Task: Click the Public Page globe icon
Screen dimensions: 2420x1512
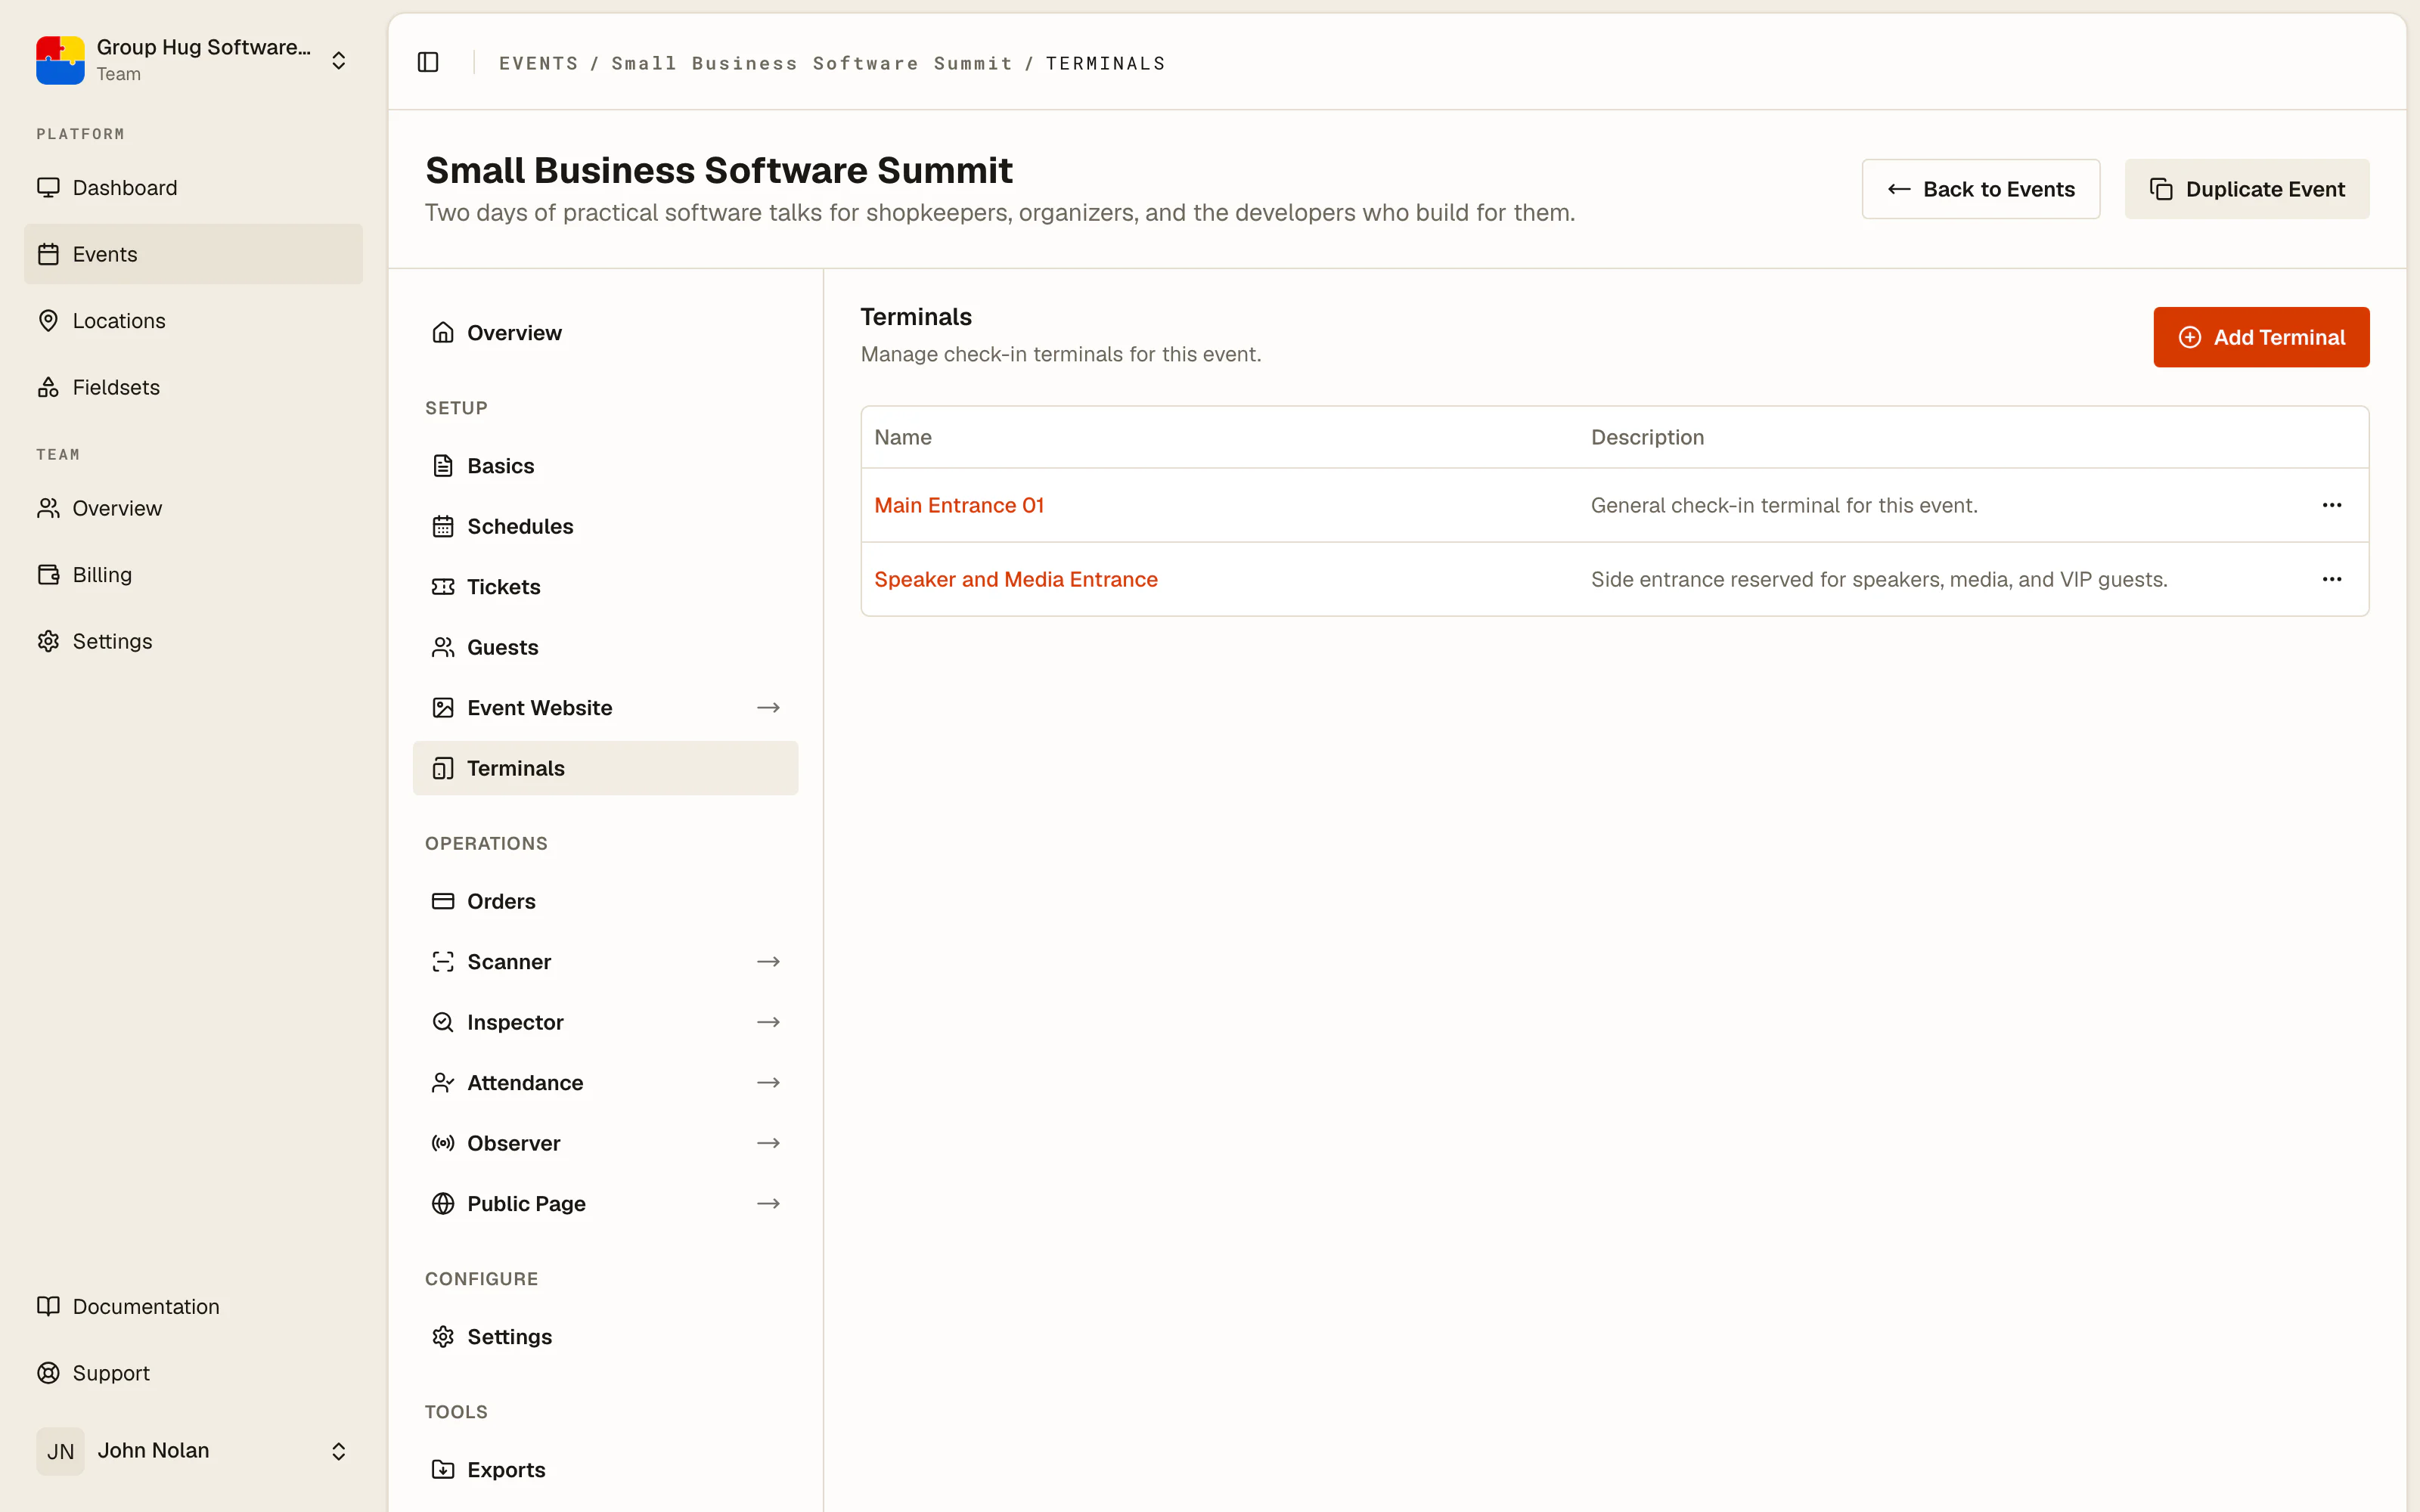Action: (x=443, y=1204)
